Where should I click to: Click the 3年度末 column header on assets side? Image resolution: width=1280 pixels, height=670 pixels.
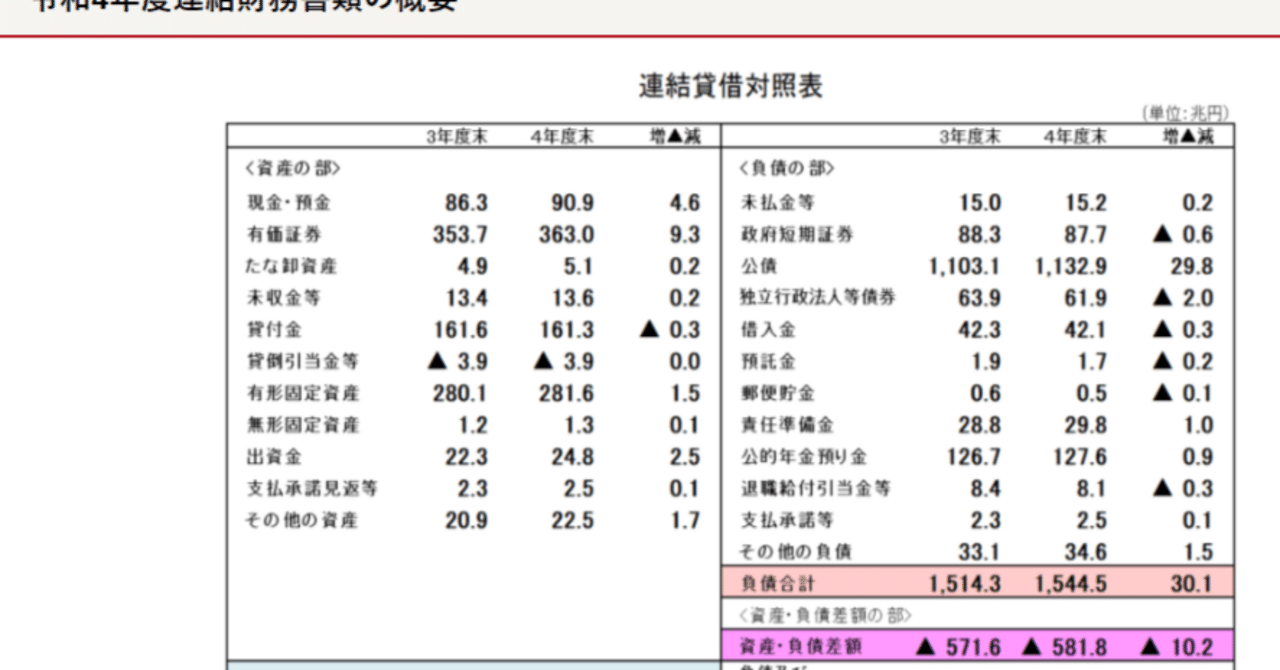458,135
